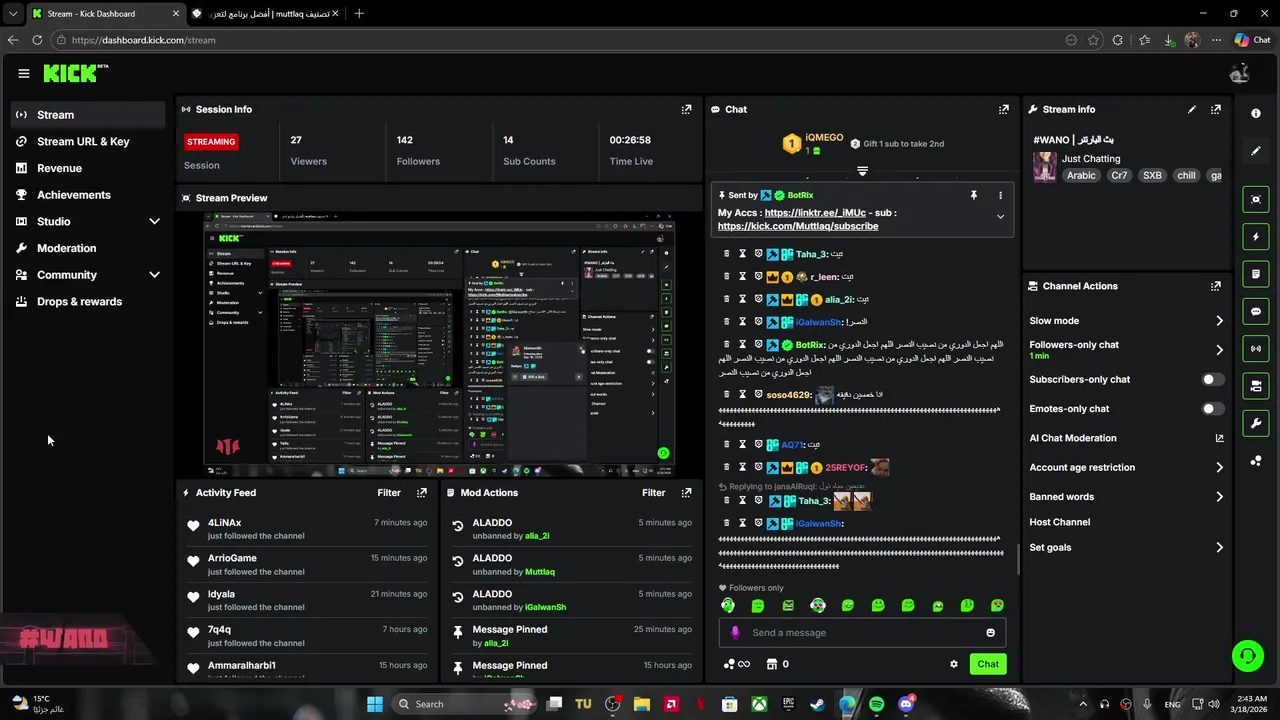The image size is (1280, 720).
Task: Open Achievements page
Action: click(x=88, y=195)
